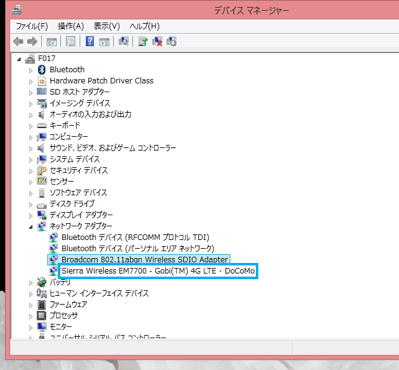The width and height of the screenshot is (399, 370).
Task: Select the Hardware Patch Driver Class icon
Action: pyautogui.click(x=42, y=81)
